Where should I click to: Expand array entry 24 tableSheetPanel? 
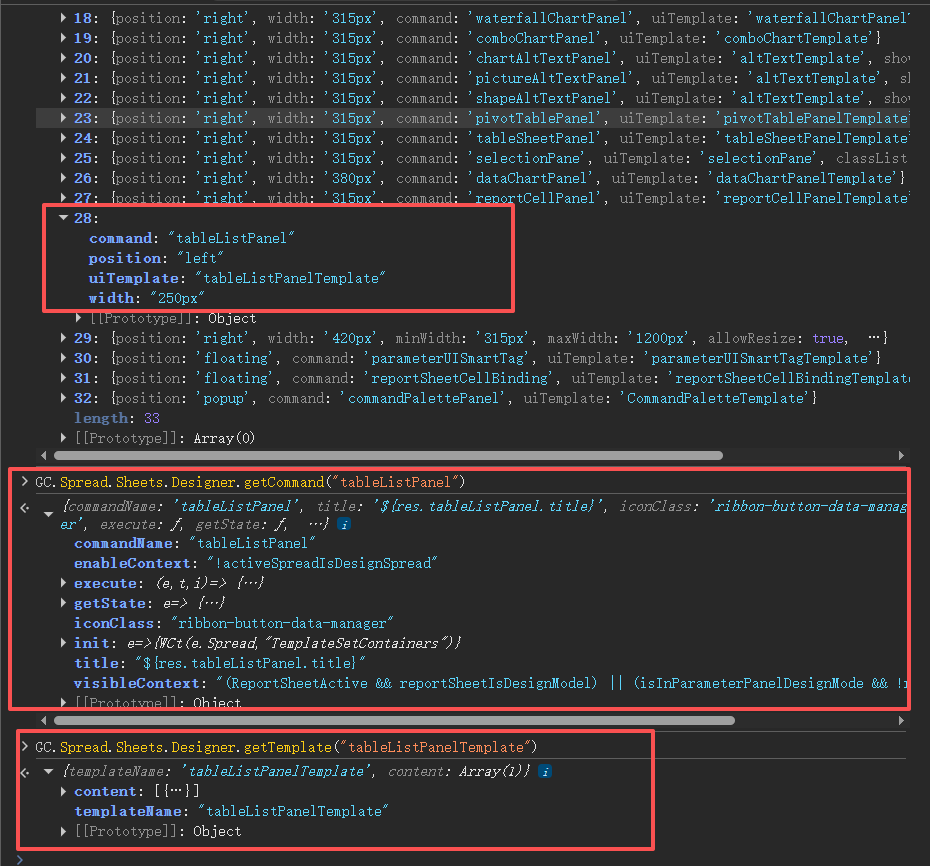tap(63, 138)
